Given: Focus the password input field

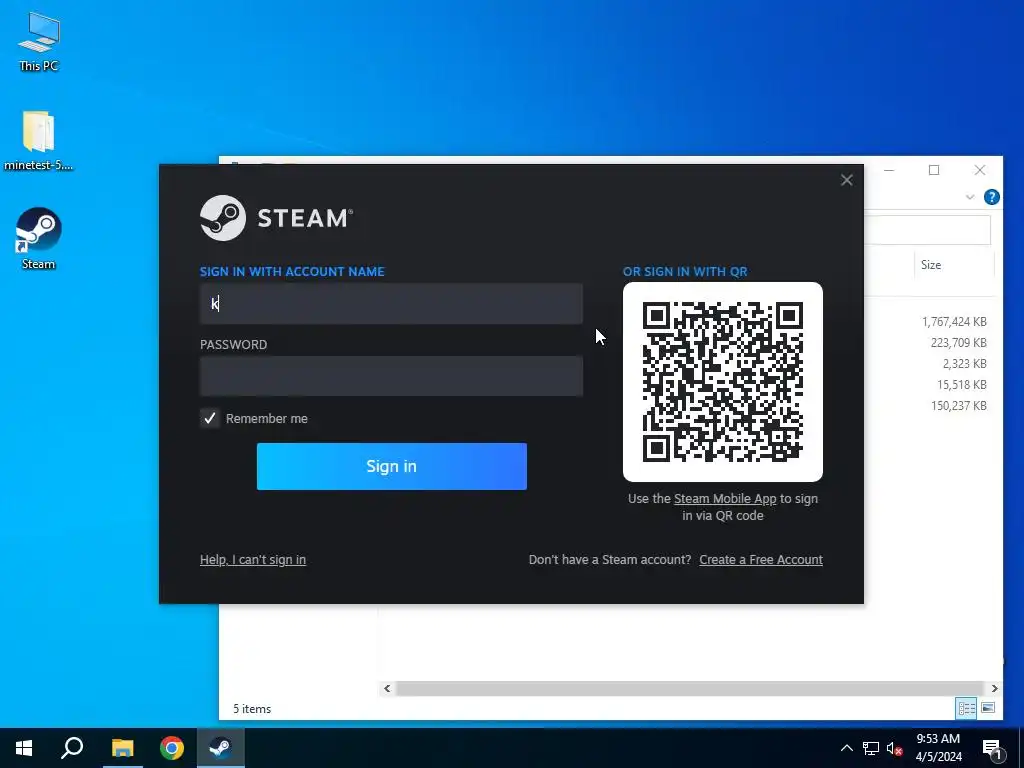Looking at the screenshot, I should point(391,376).
